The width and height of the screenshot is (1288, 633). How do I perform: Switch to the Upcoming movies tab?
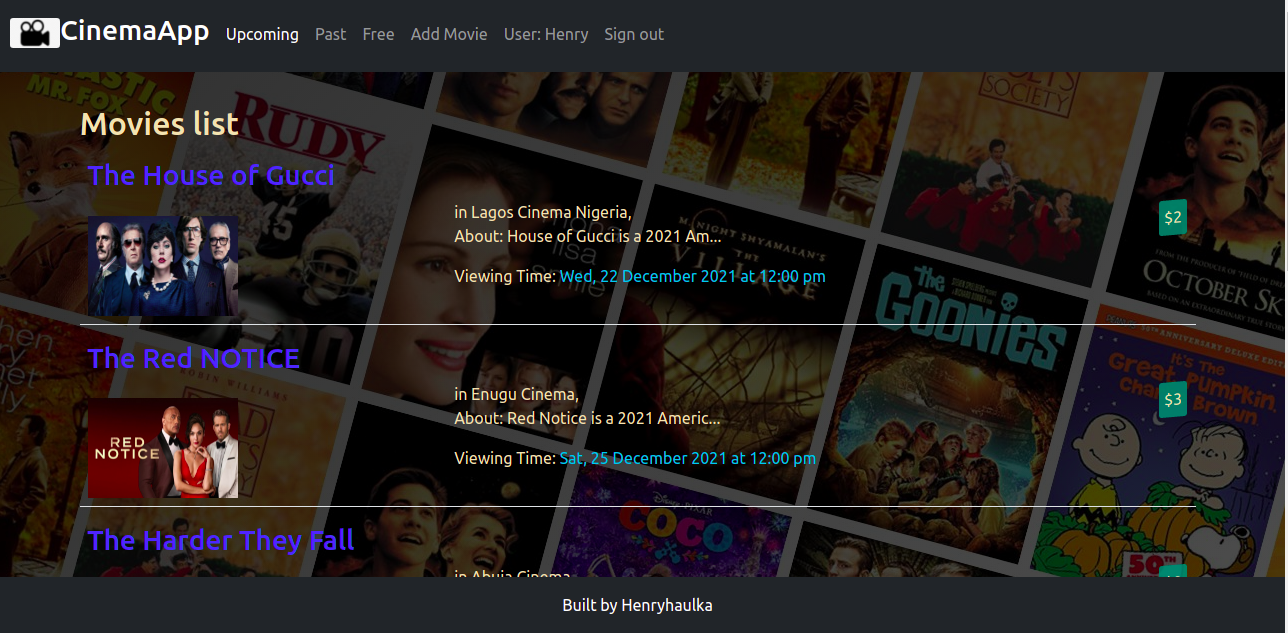click(262, 34)
